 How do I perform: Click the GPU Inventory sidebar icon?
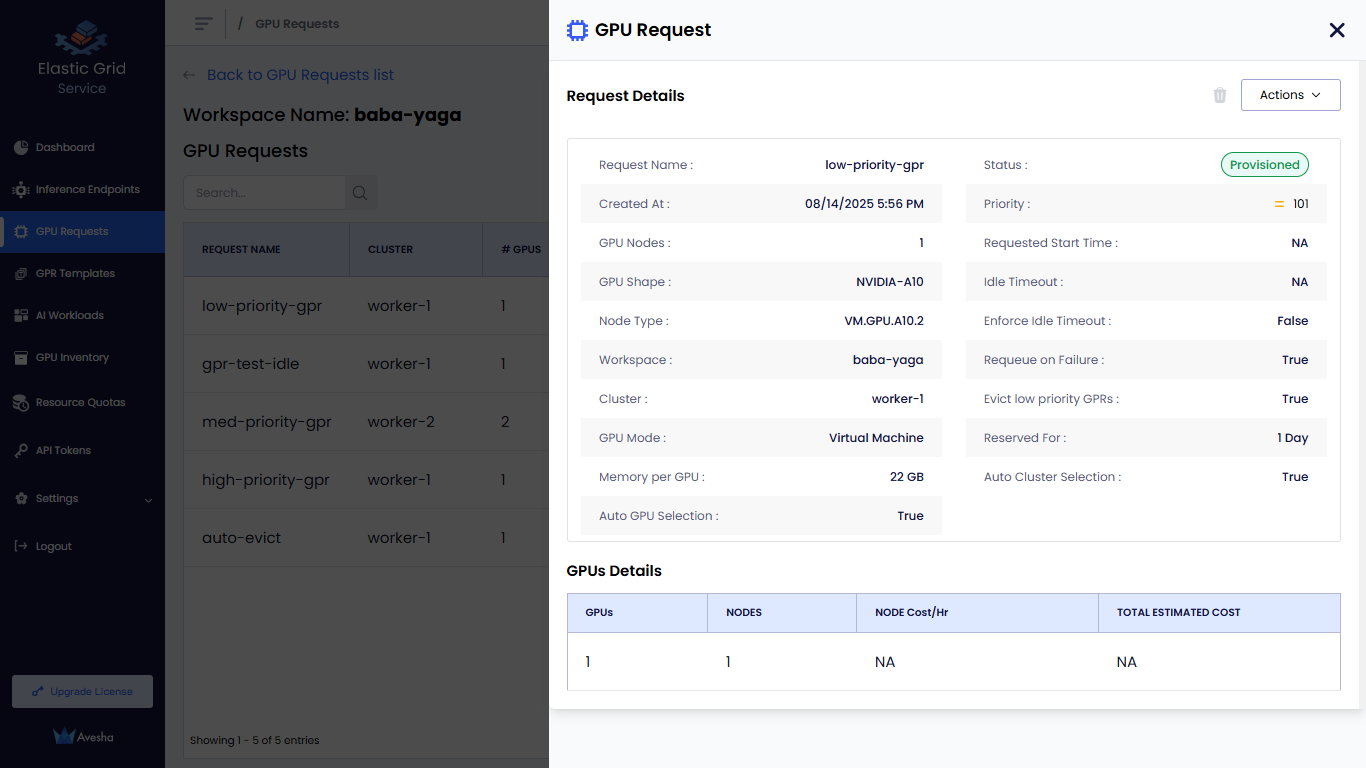(x=21, y=357)
